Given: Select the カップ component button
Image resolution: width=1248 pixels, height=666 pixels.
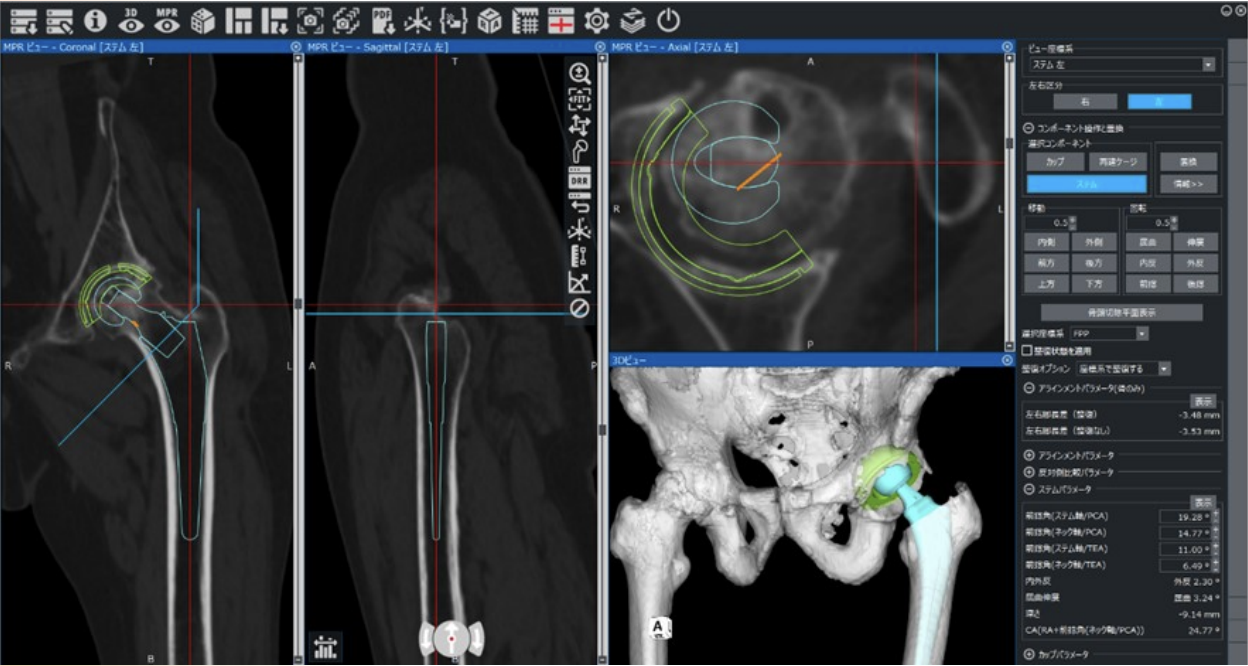Looking at the screenshot, I should [x=1055, y=161].
